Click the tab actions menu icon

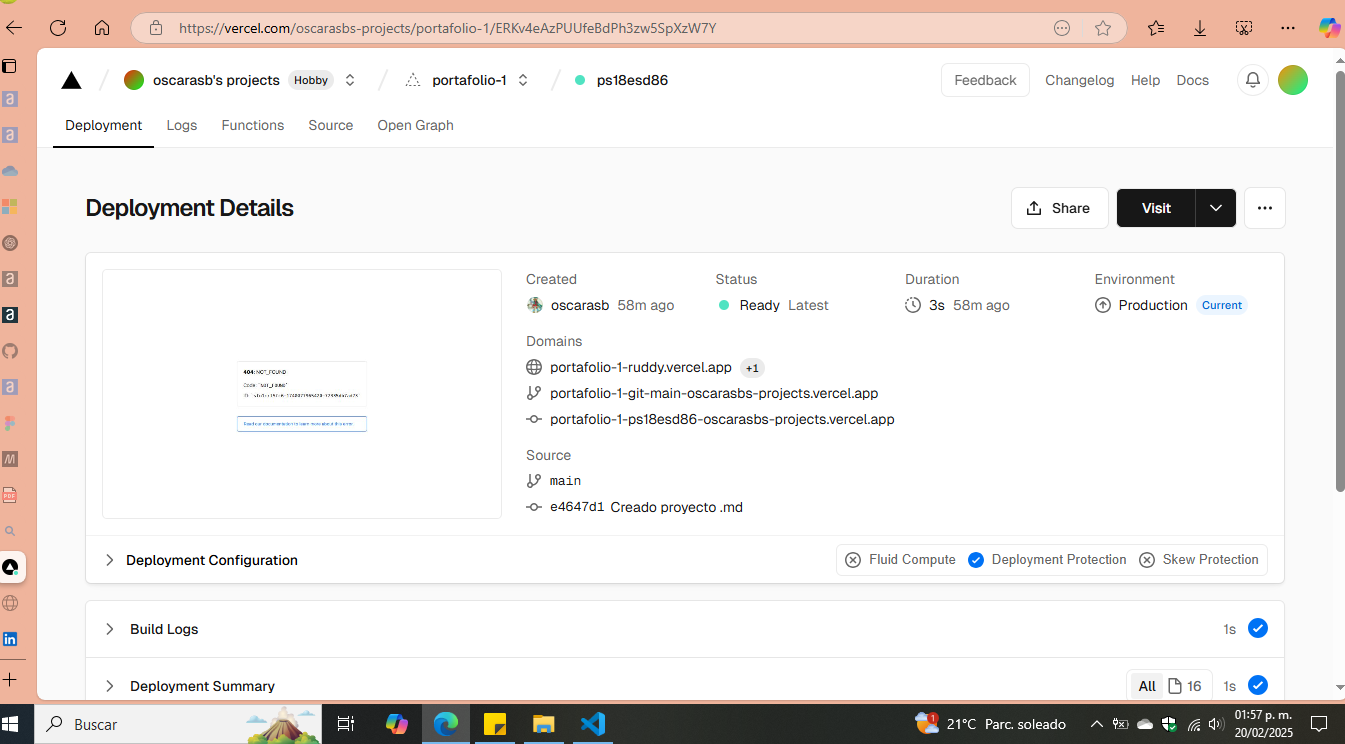pos(10,66)
